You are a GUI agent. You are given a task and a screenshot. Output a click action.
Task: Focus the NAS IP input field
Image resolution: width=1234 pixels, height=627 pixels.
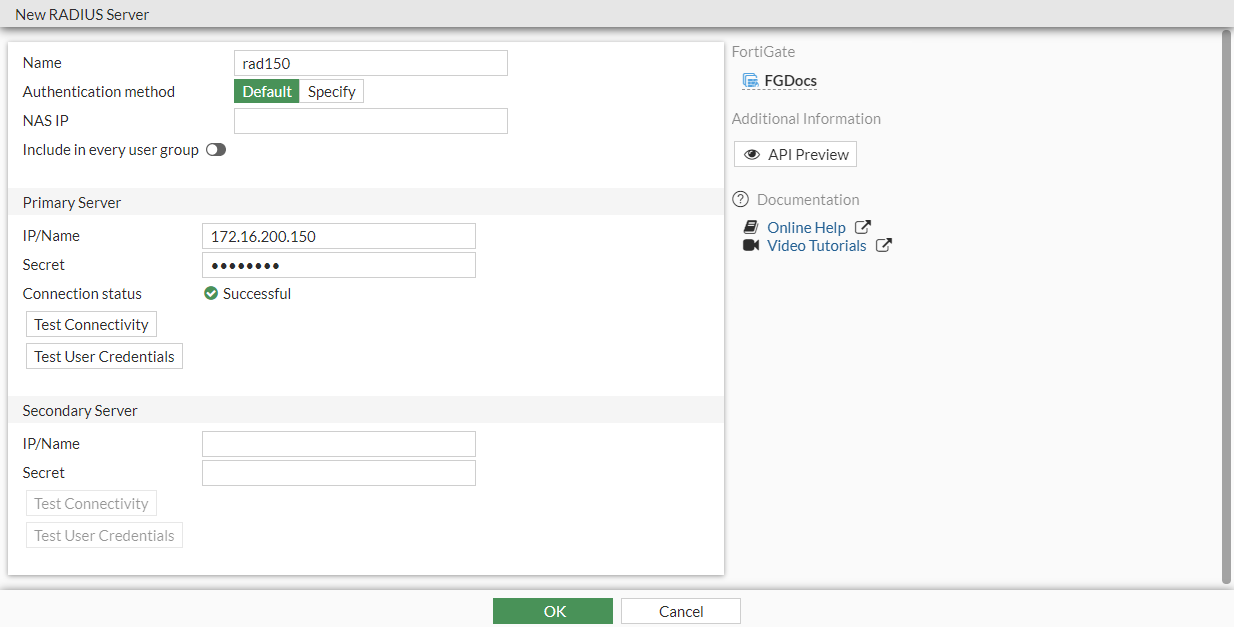(371, 121)
